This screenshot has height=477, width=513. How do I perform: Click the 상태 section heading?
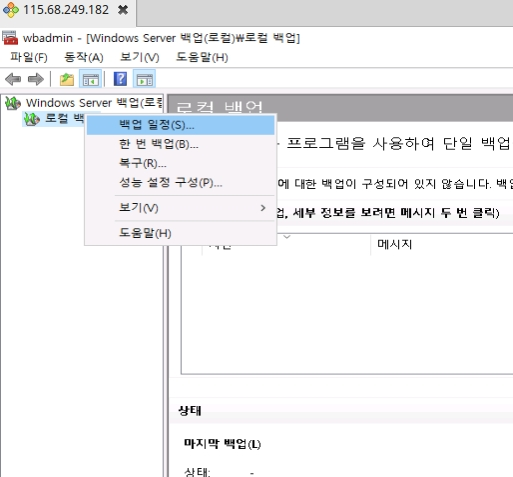click(190, 410)
